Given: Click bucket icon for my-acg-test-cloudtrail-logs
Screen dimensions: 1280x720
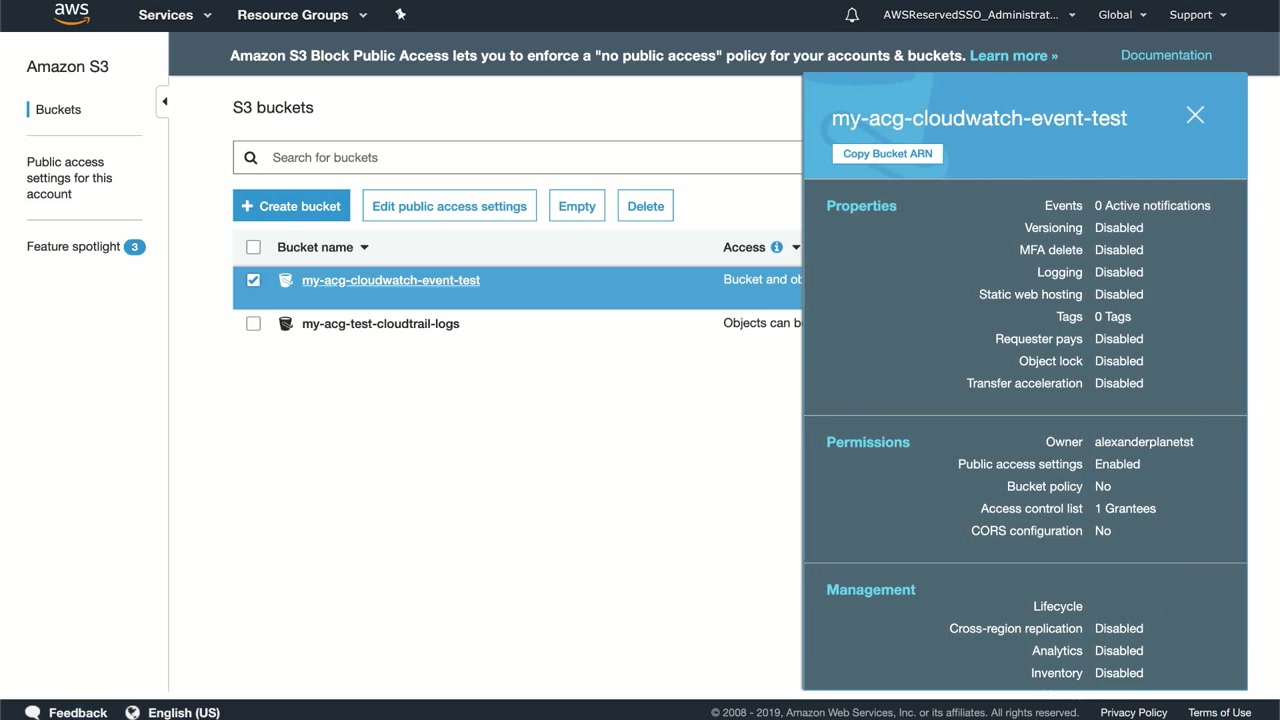Looking at the screenshot, I should point(285,324).
